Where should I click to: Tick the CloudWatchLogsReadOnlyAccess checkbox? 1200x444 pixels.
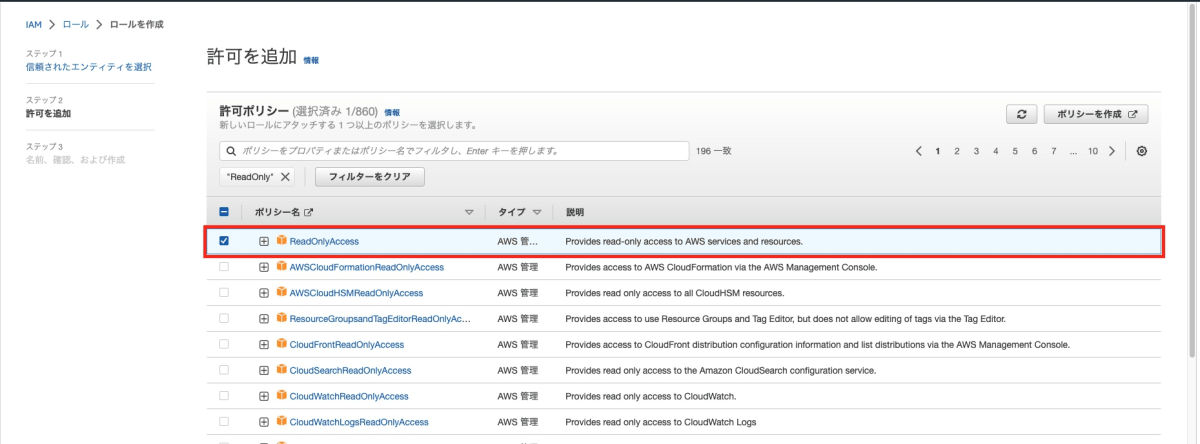point(224,422)
